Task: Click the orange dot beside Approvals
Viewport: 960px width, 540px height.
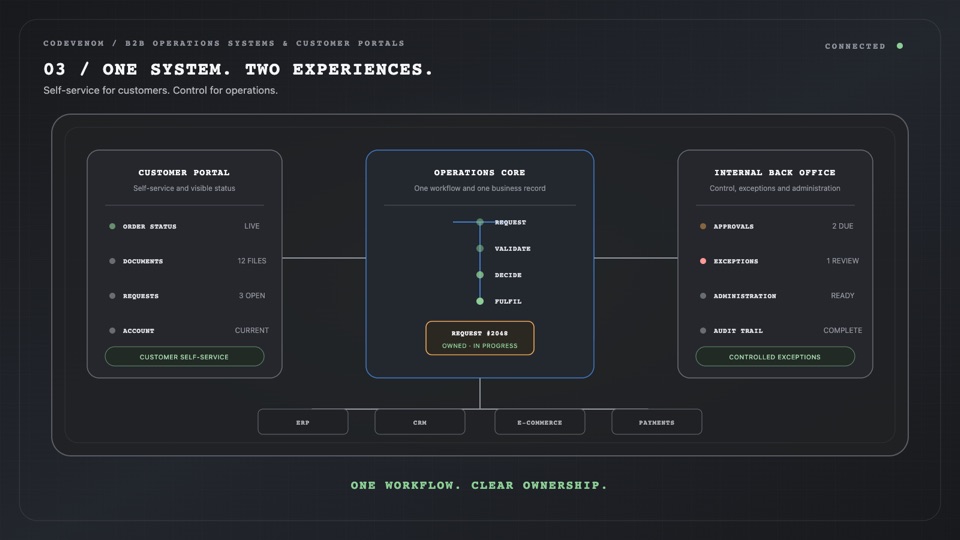Action: 703,226
